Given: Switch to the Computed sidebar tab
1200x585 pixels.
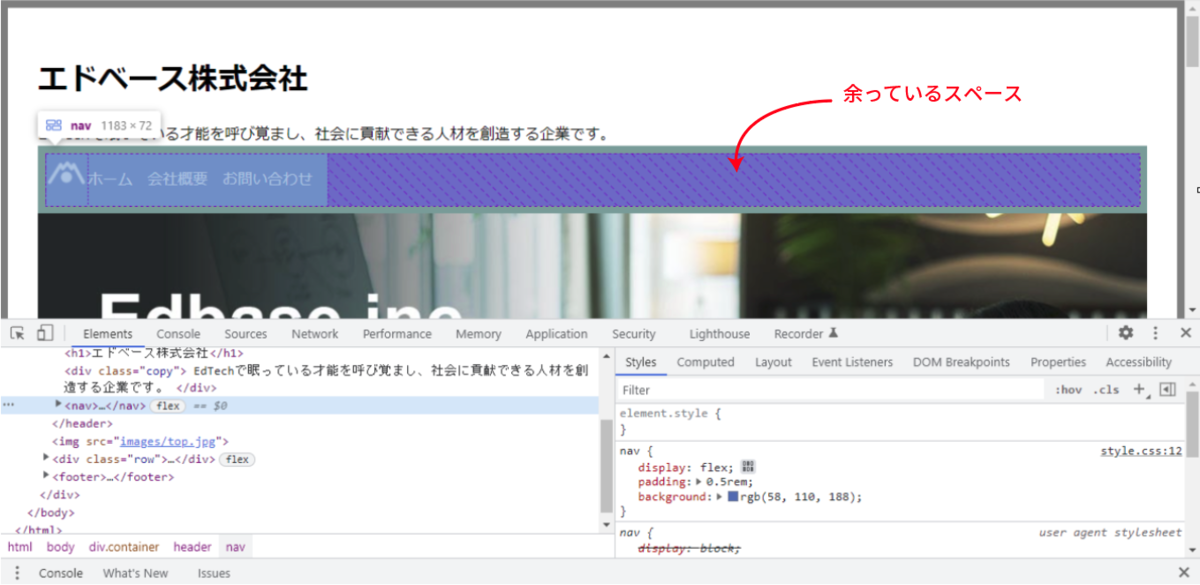Looking at the screenshot, I should (706, 362).
